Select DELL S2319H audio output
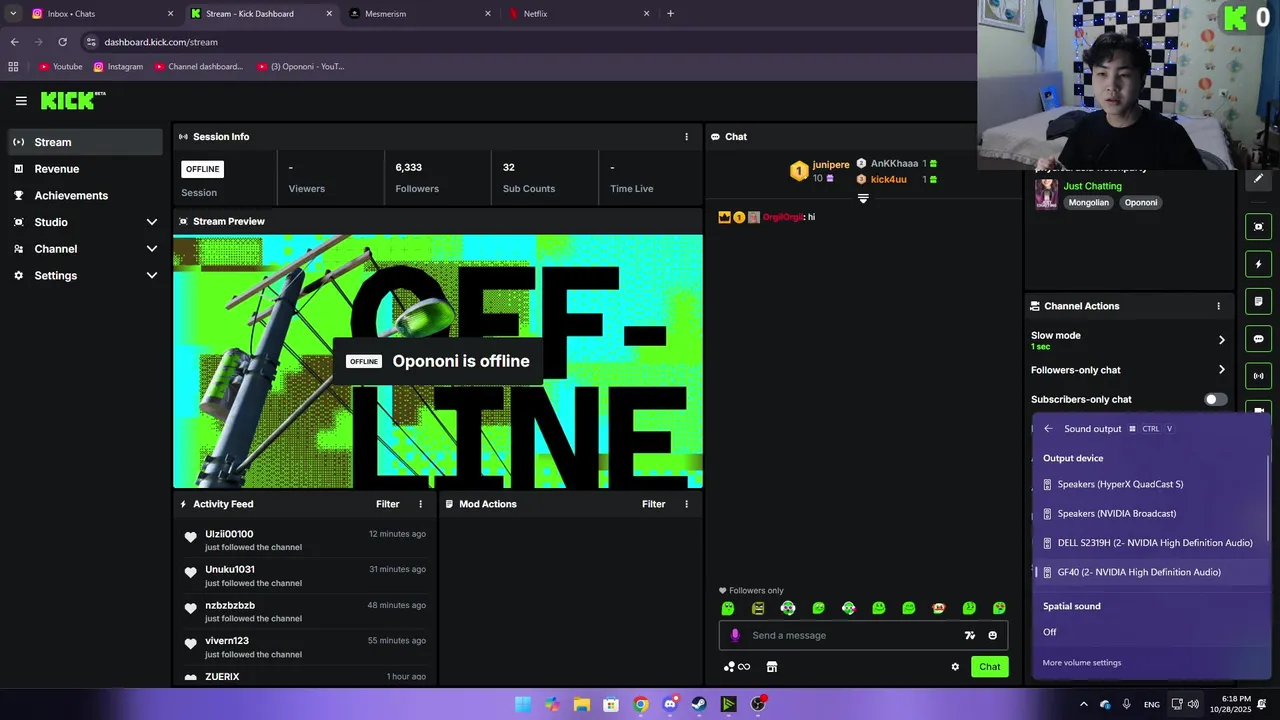Viewport: 1280px width, 720px height. (x=1149, y=543)
